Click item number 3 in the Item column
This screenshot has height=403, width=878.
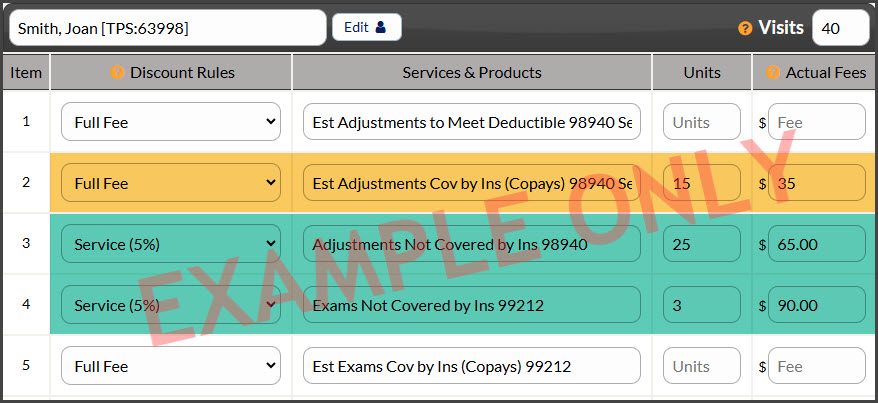(26, 243)
